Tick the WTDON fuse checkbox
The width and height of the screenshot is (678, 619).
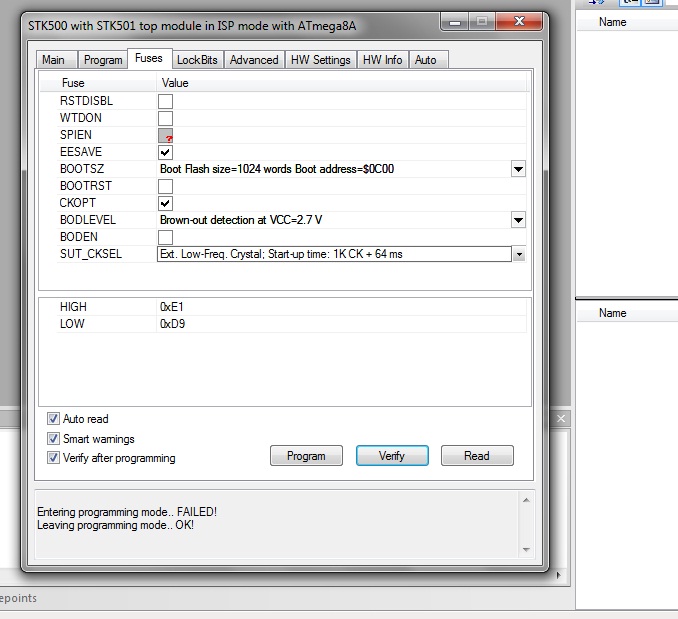pos(165,118)
